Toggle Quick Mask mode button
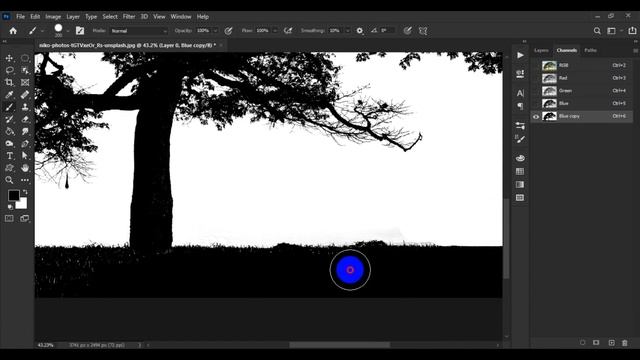 pos(9,219)
